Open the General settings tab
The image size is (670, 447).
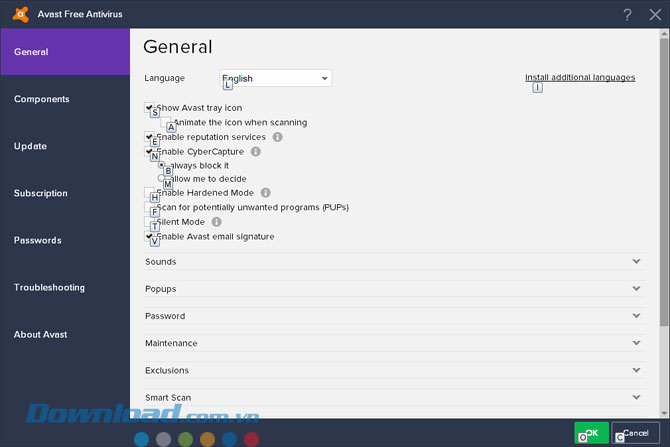coord(65,52)
